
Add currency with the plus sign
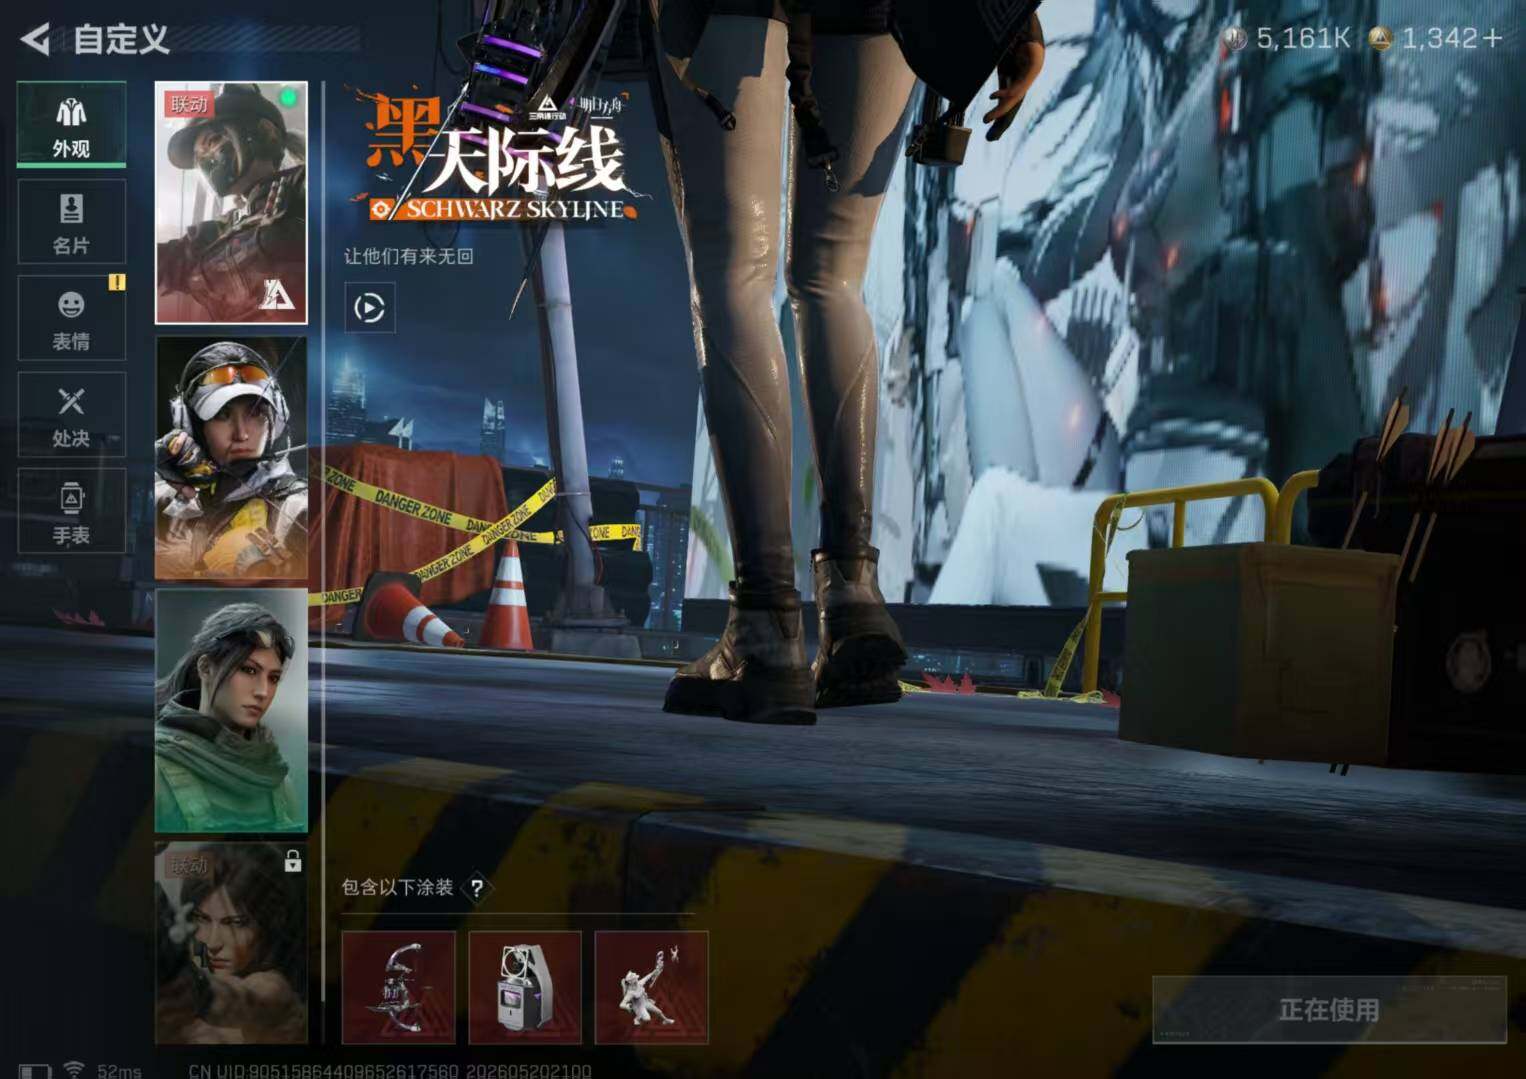(x=1493, y=39)
